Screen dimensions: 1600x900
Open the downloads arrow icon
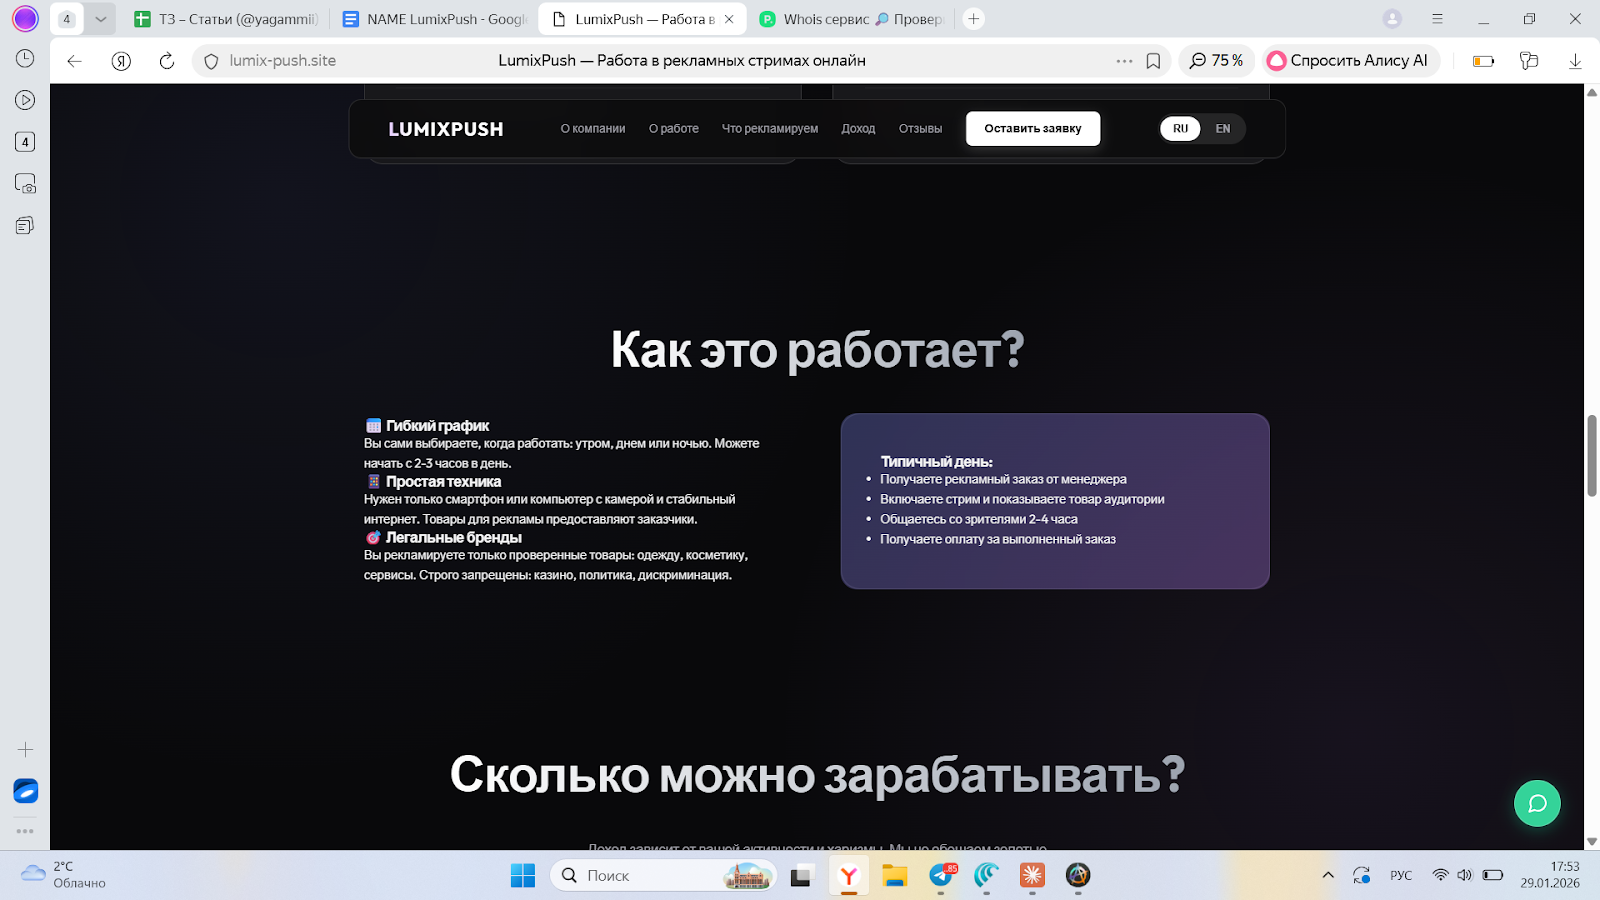tap(1575, 61)
